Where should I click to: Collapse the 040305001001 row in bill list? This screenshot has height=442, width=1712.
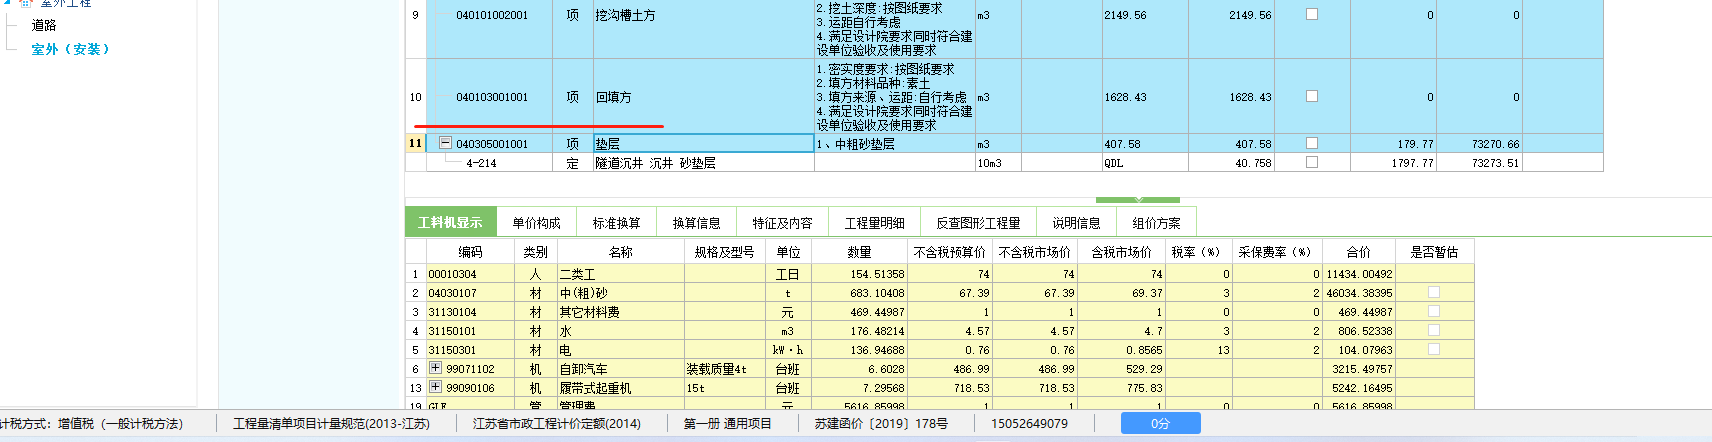(x=445, y=143)
